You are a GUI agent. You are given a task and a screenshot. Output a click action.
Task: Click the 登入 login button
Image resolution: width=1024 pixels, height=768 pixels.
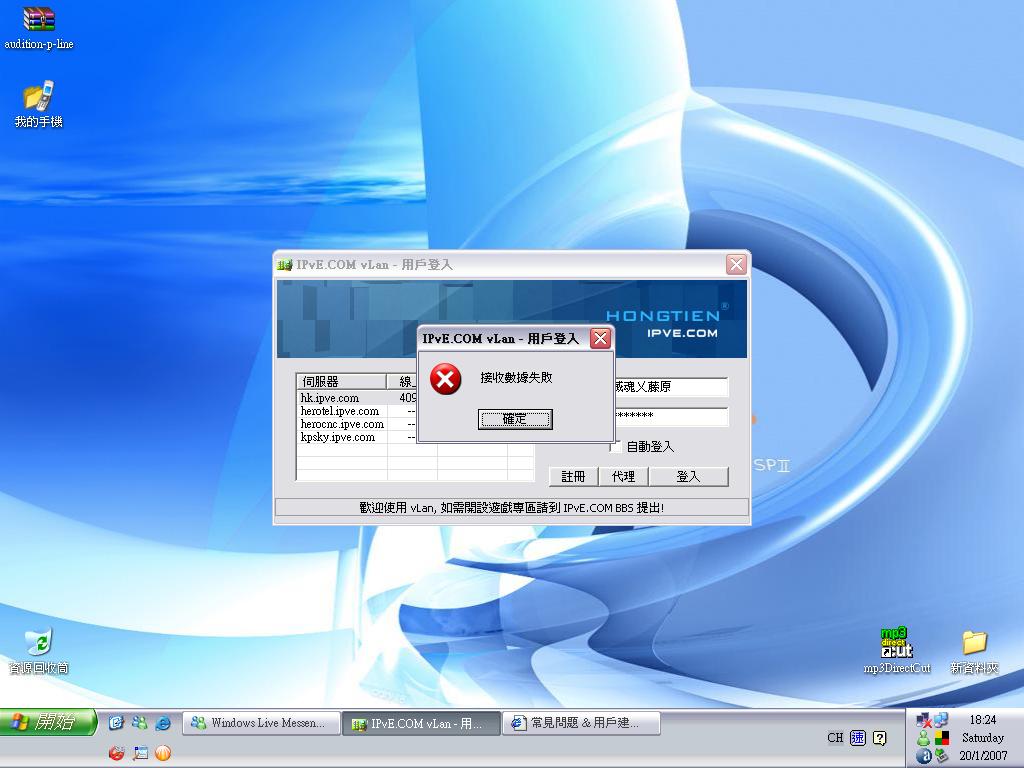point(688,477)
